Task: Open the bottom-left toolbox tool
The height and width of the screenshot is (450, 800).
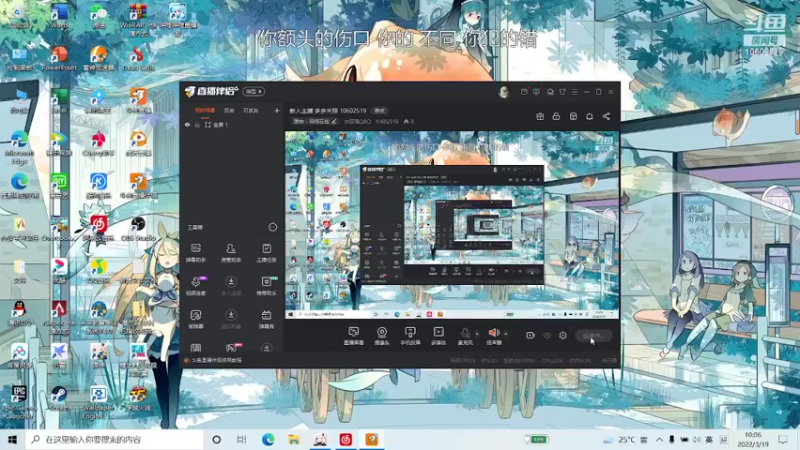Action: click(196, 348)
